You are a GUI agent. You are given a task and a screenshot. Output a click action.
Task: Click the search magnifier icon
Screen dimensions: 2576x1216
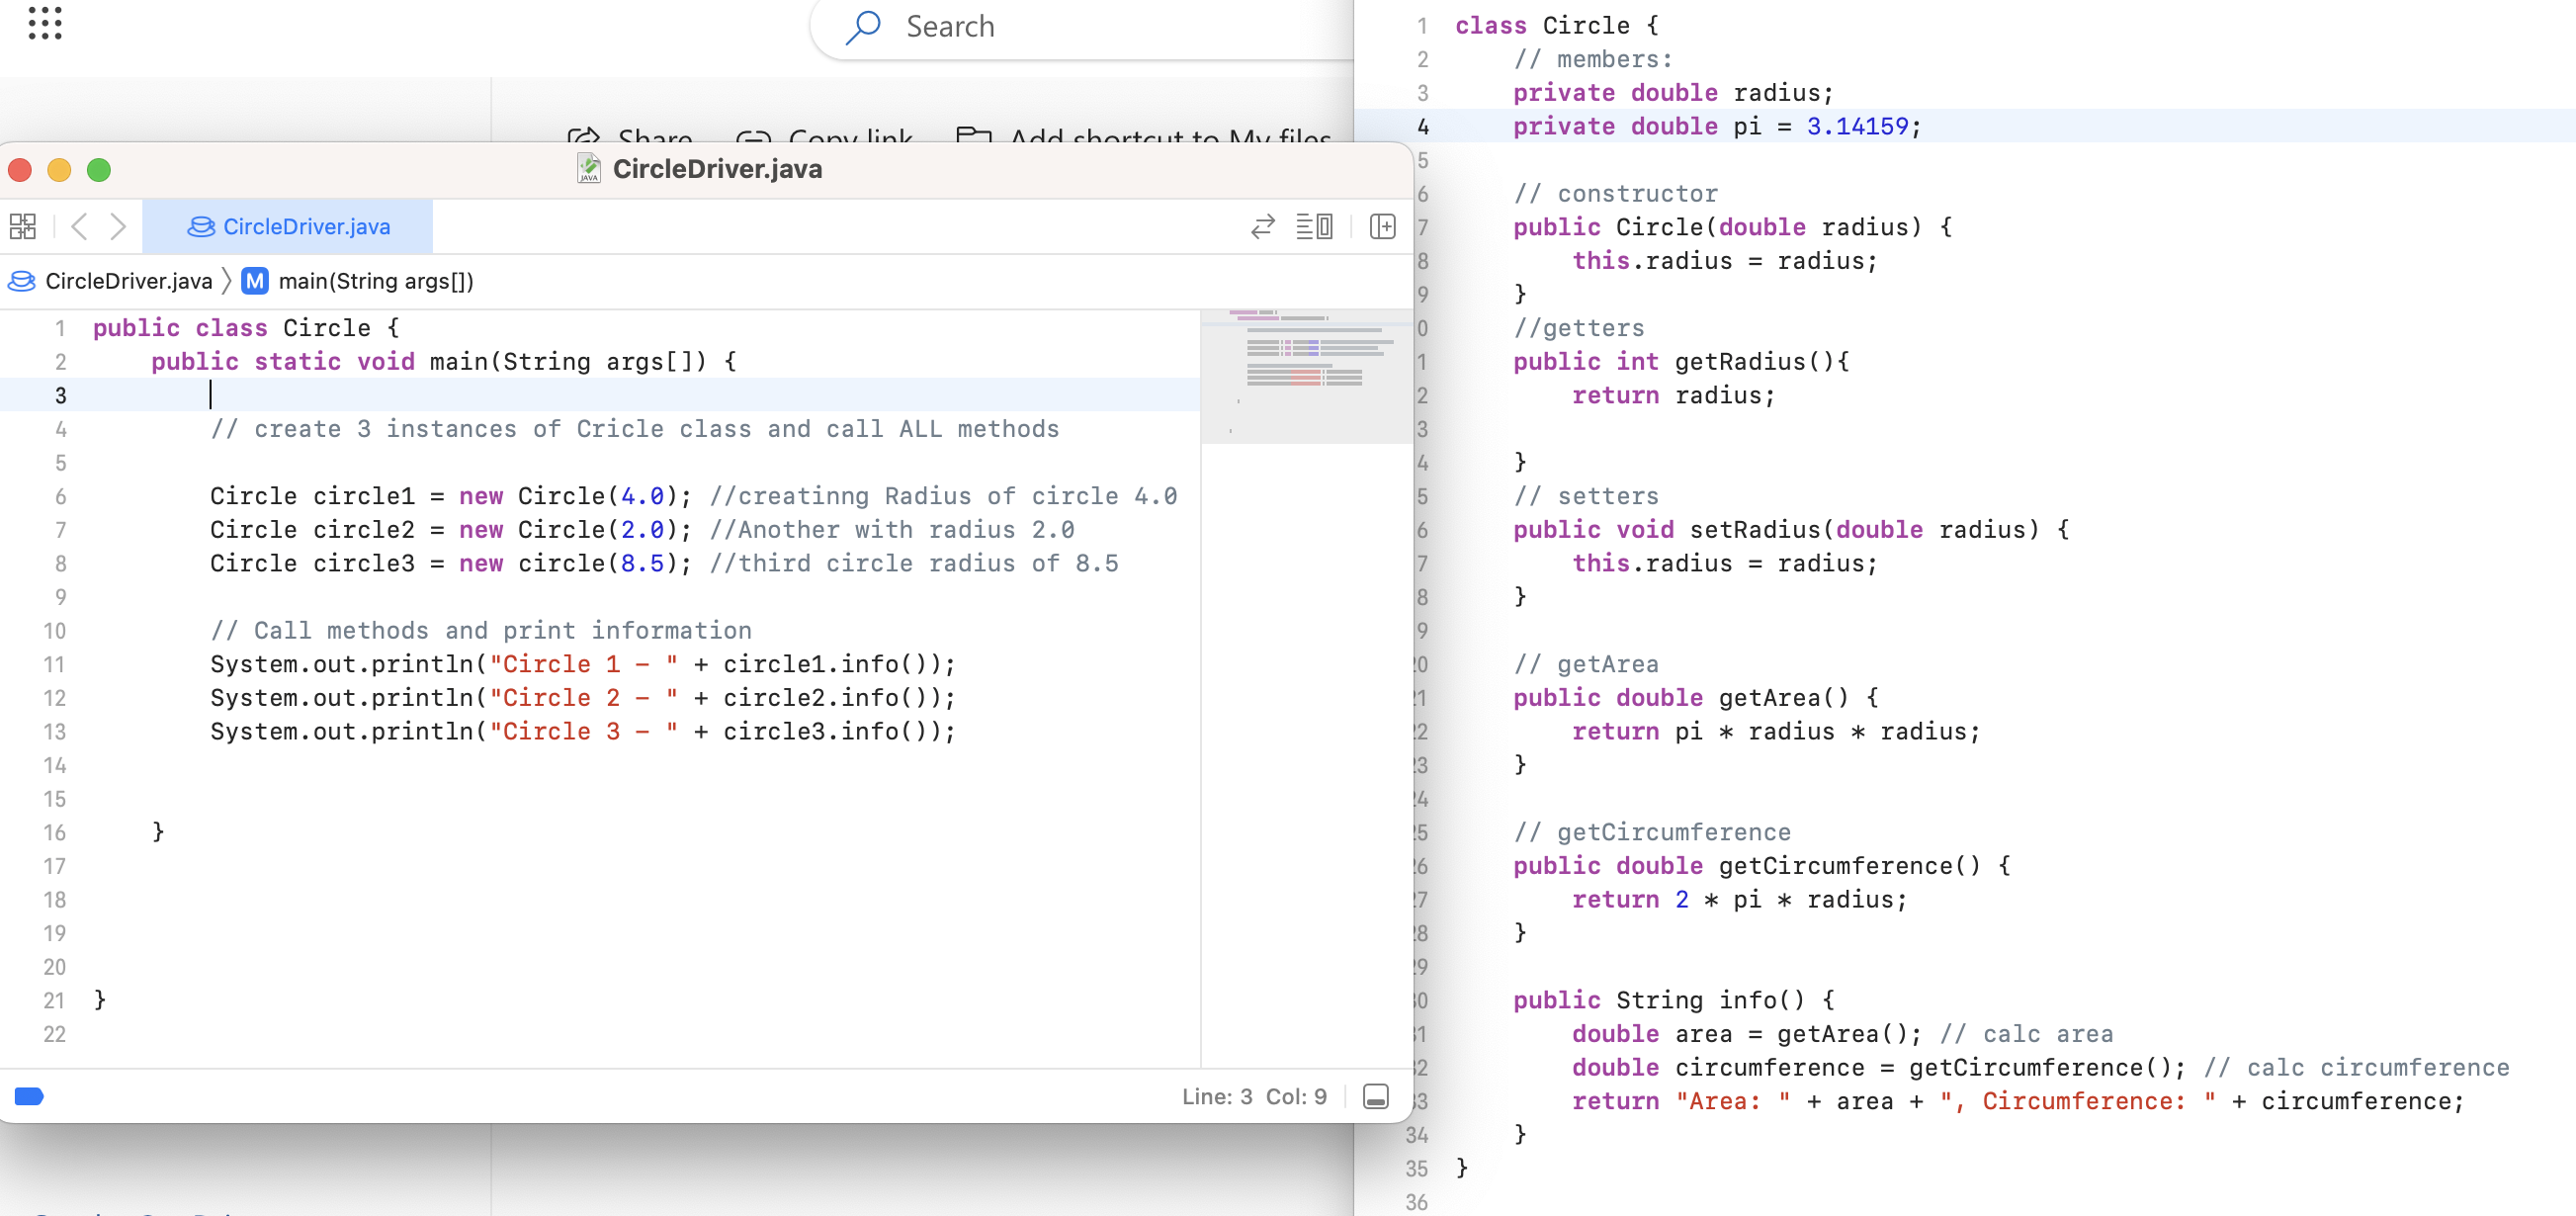tap(863, 27)
